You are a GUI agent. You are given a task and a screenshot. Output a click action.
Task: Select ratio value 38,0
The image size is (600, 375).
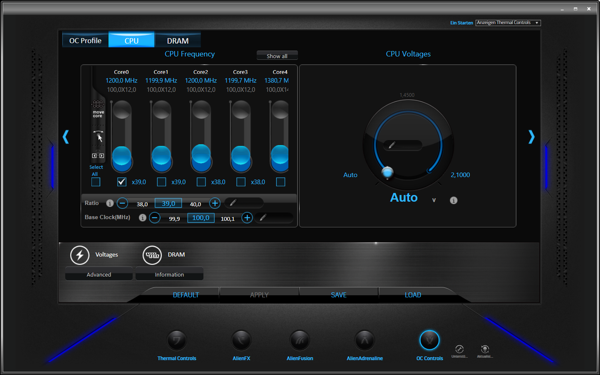143,204
